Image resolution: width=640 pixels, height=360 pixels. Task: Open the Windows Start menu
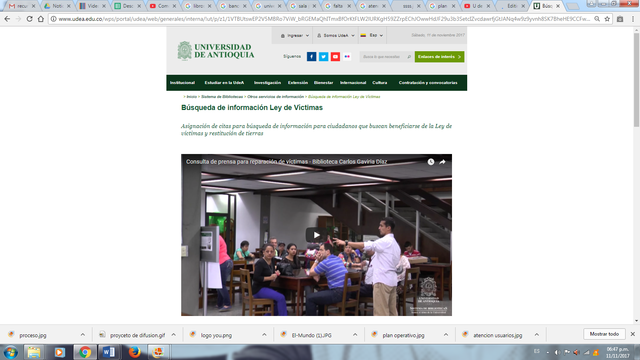(11, 352)
